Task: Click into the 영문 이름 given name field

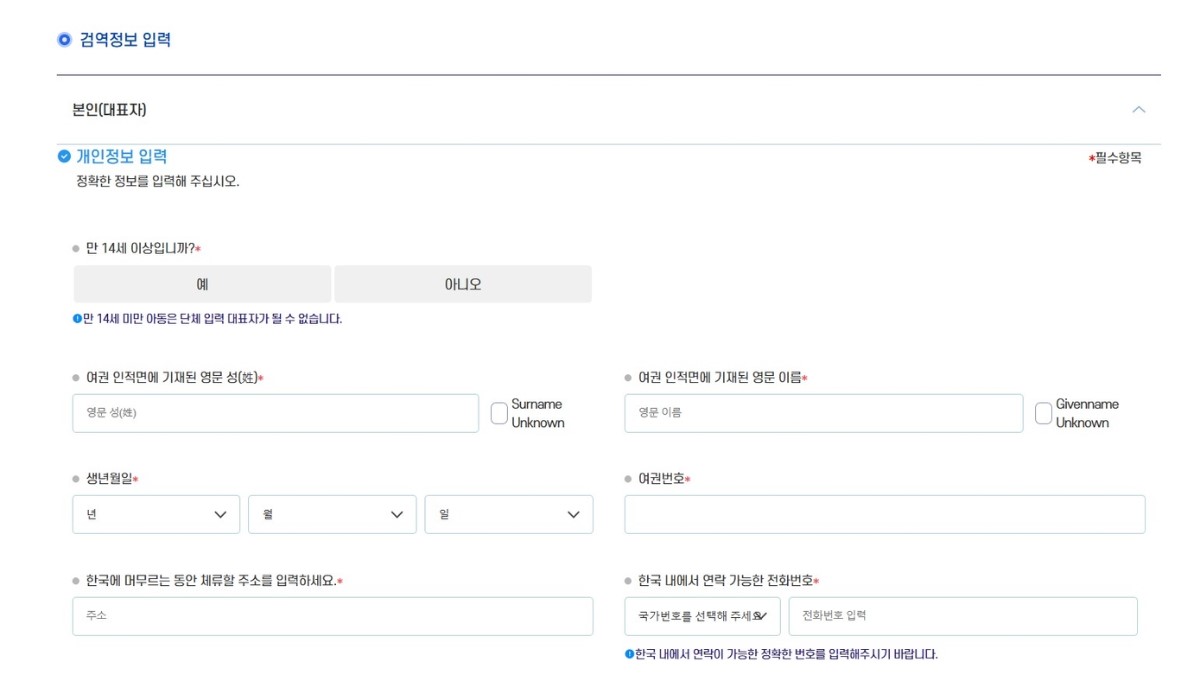Action: coord(823,413)
